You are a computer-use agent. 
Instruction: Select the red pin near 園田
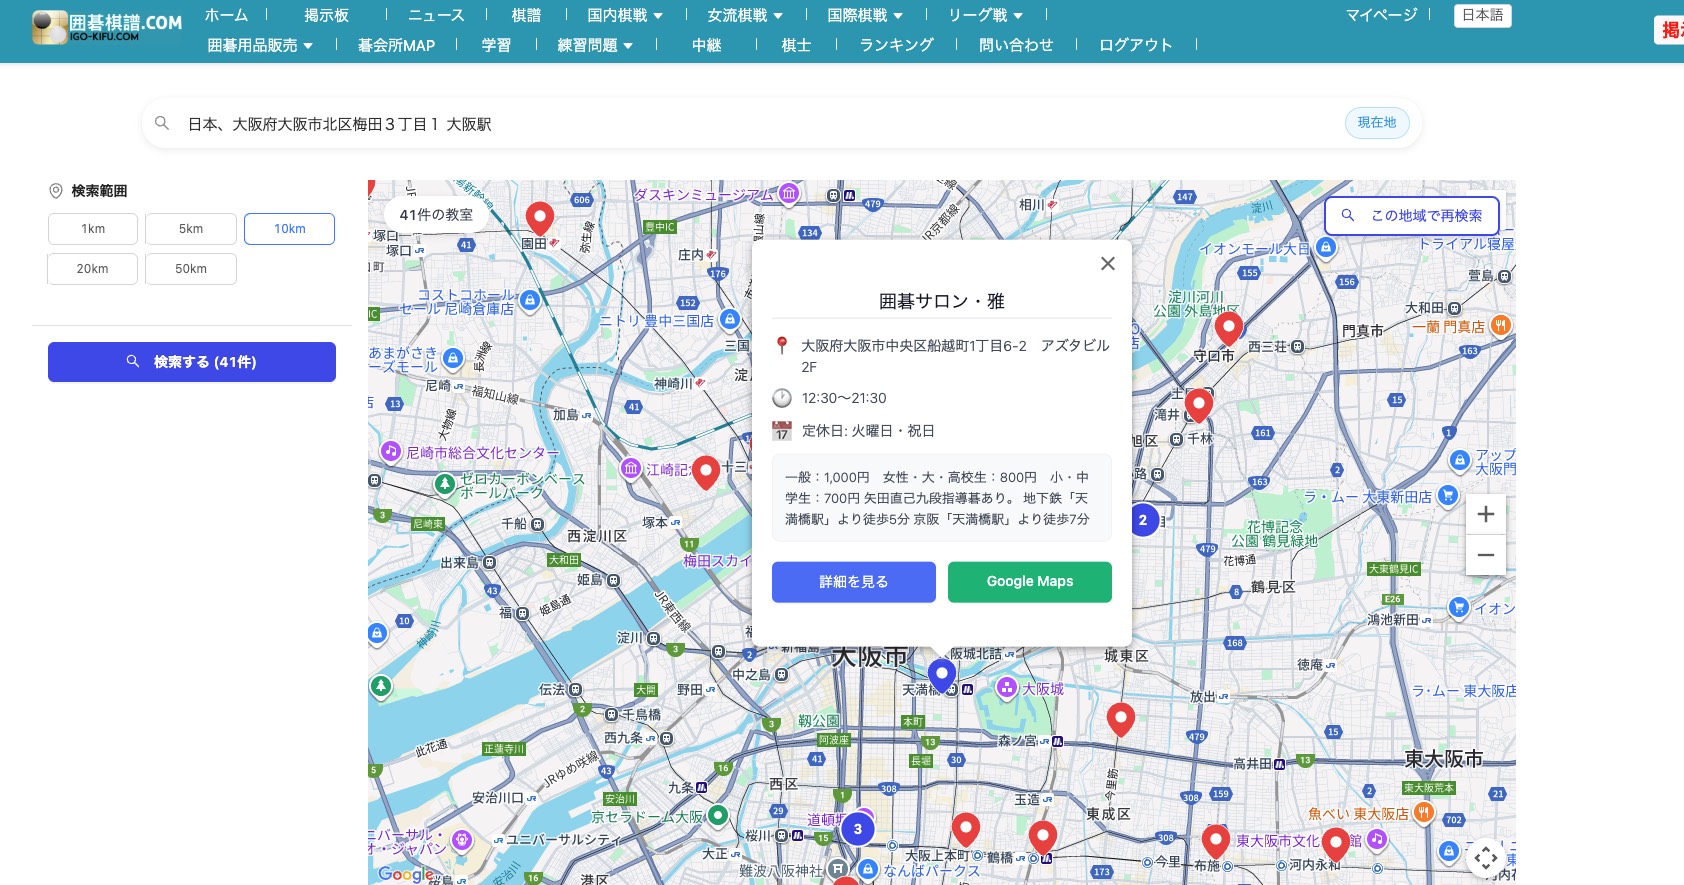pos(540,218)
